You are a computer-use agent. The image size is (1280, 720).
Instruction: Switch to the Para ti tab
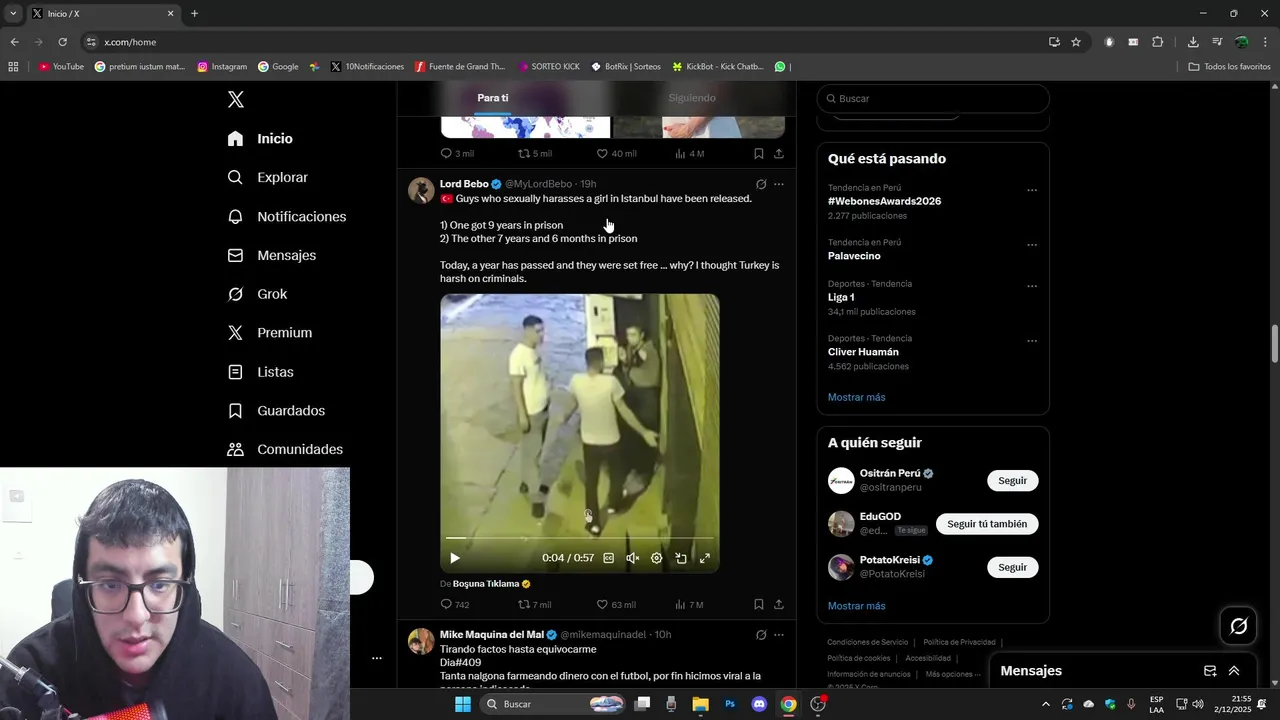click(x=493, y=98)
